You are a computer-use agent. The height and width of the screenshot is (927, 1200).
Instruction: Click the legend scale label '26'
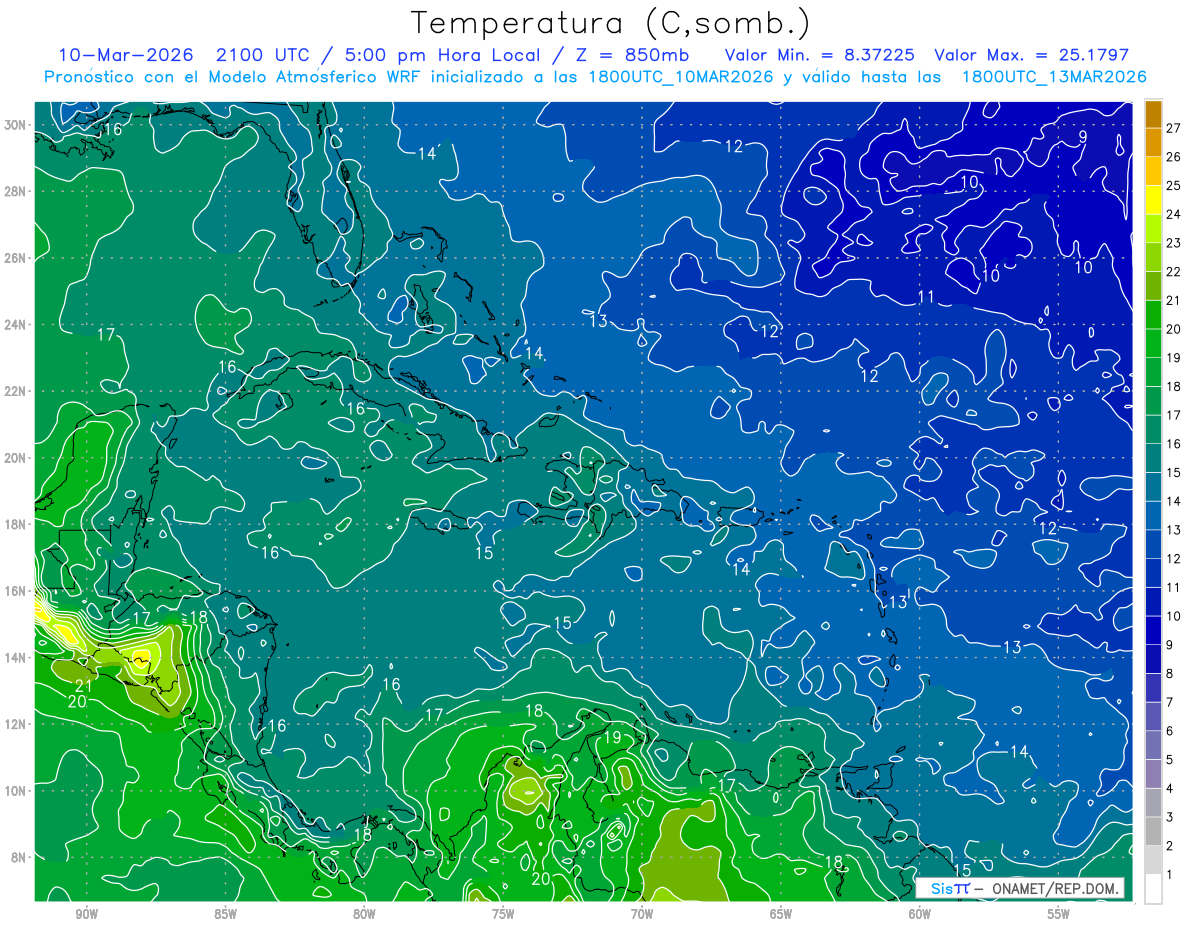pos(1174,155)
